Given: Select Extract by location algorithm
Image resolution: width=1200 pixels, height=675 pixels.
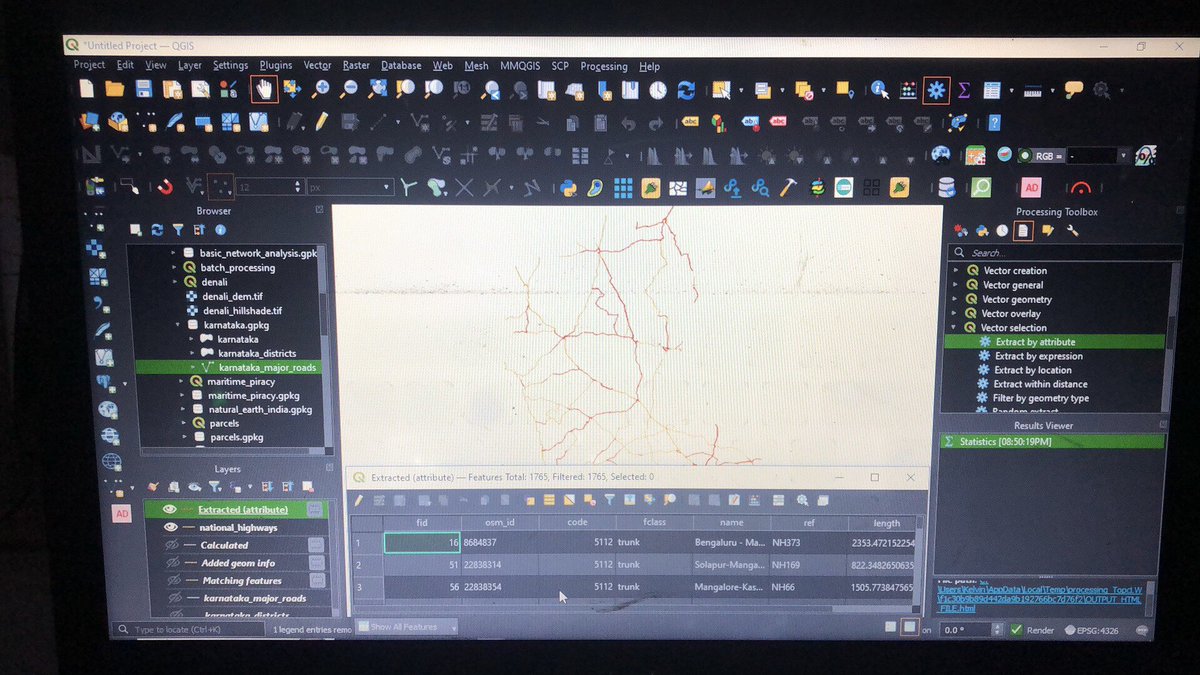Looking at the screenshot, I should click(1033, 370).
